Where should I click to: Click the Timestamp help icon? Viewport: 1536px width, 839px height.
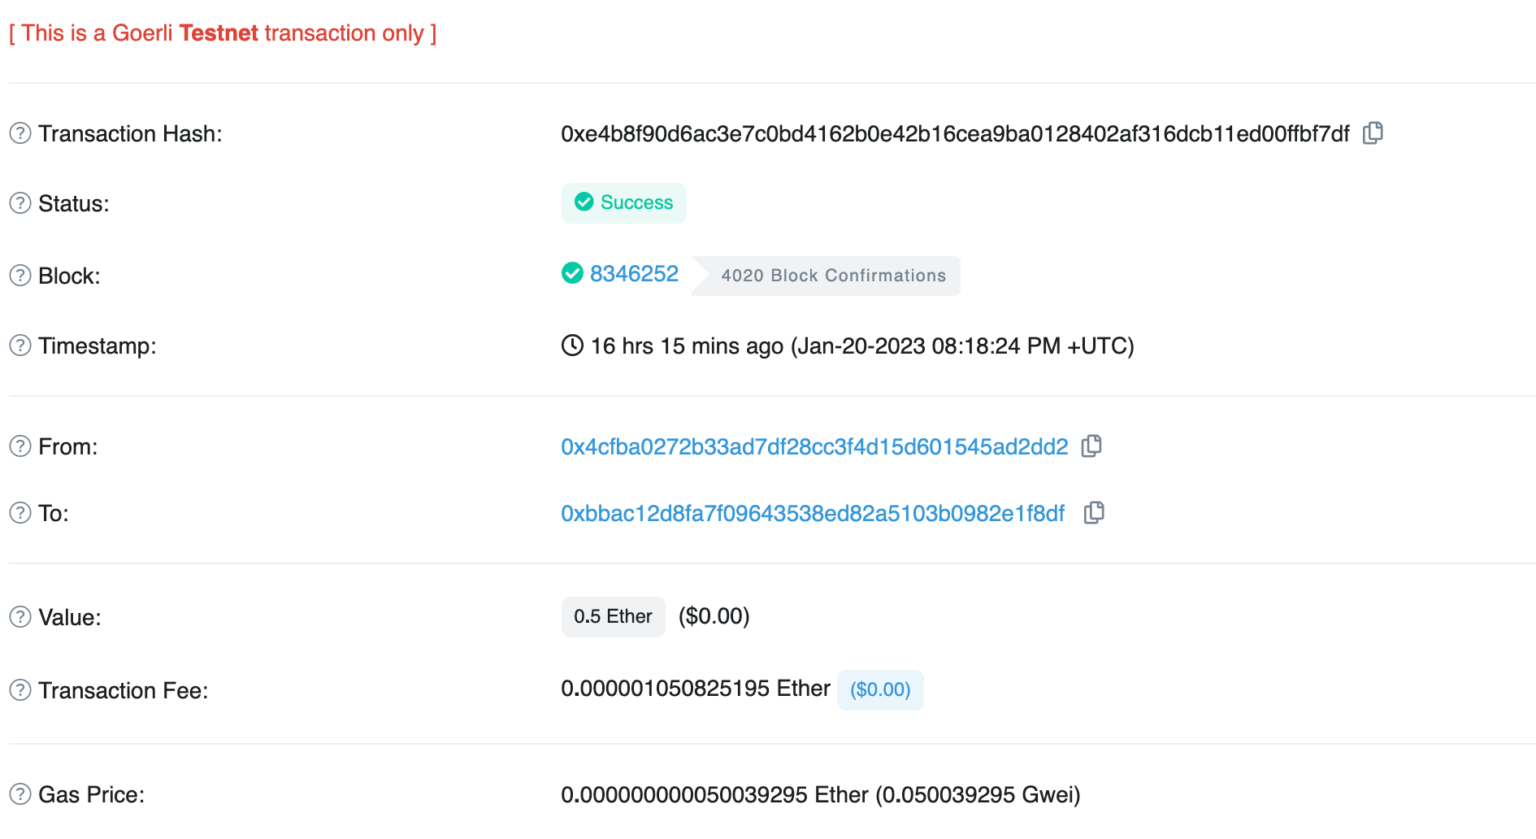19,345
